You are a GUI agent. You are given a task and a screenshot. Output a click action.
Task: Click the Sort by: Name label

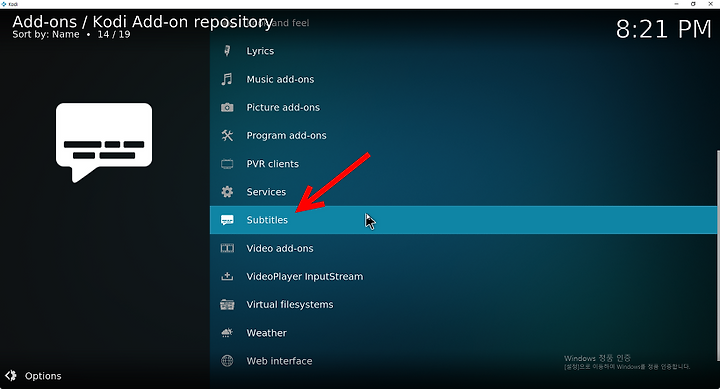point(46,34)
